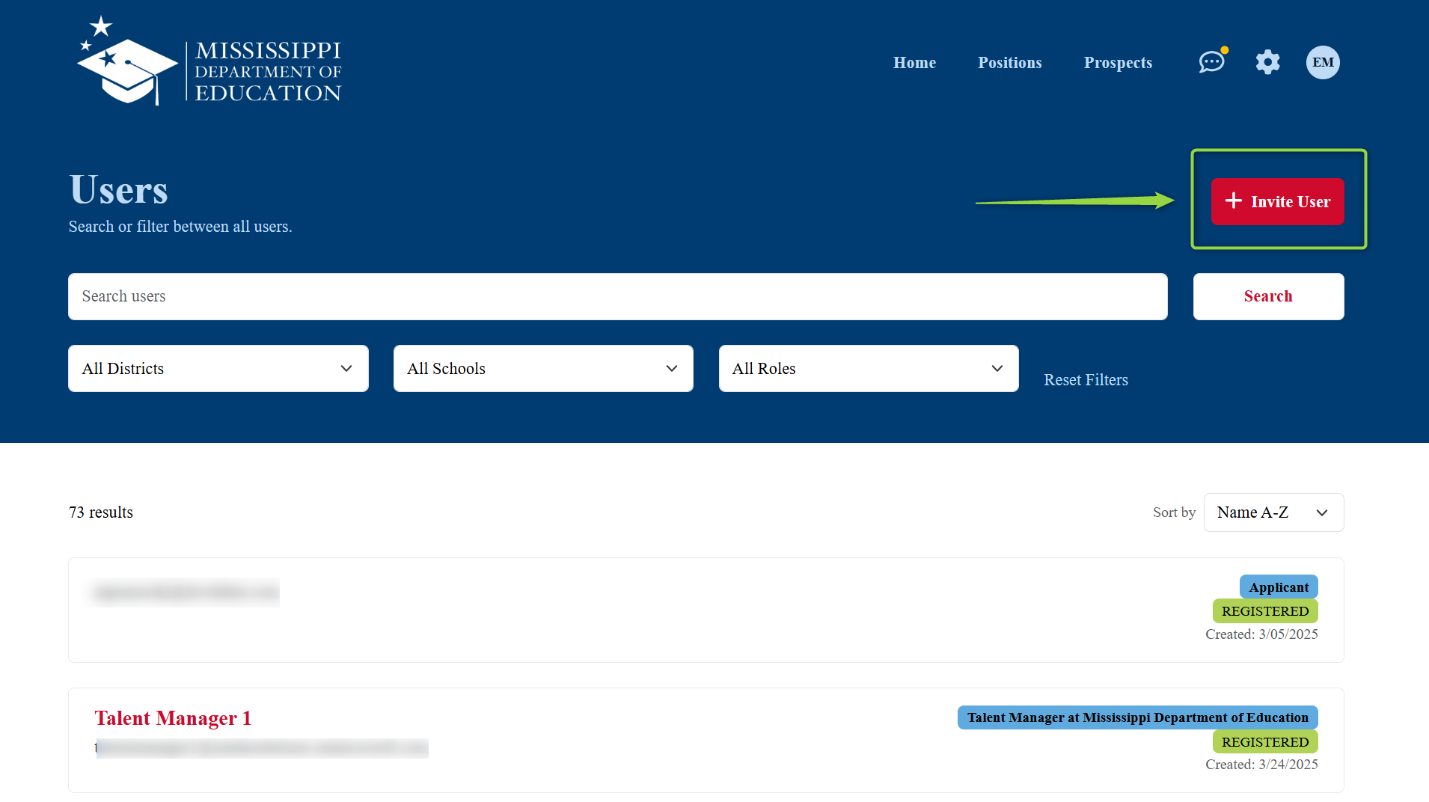The width and height of the screenshot is (1429, 802).
Task: Open the All Districts dropdown
Action: pos(217,368)
